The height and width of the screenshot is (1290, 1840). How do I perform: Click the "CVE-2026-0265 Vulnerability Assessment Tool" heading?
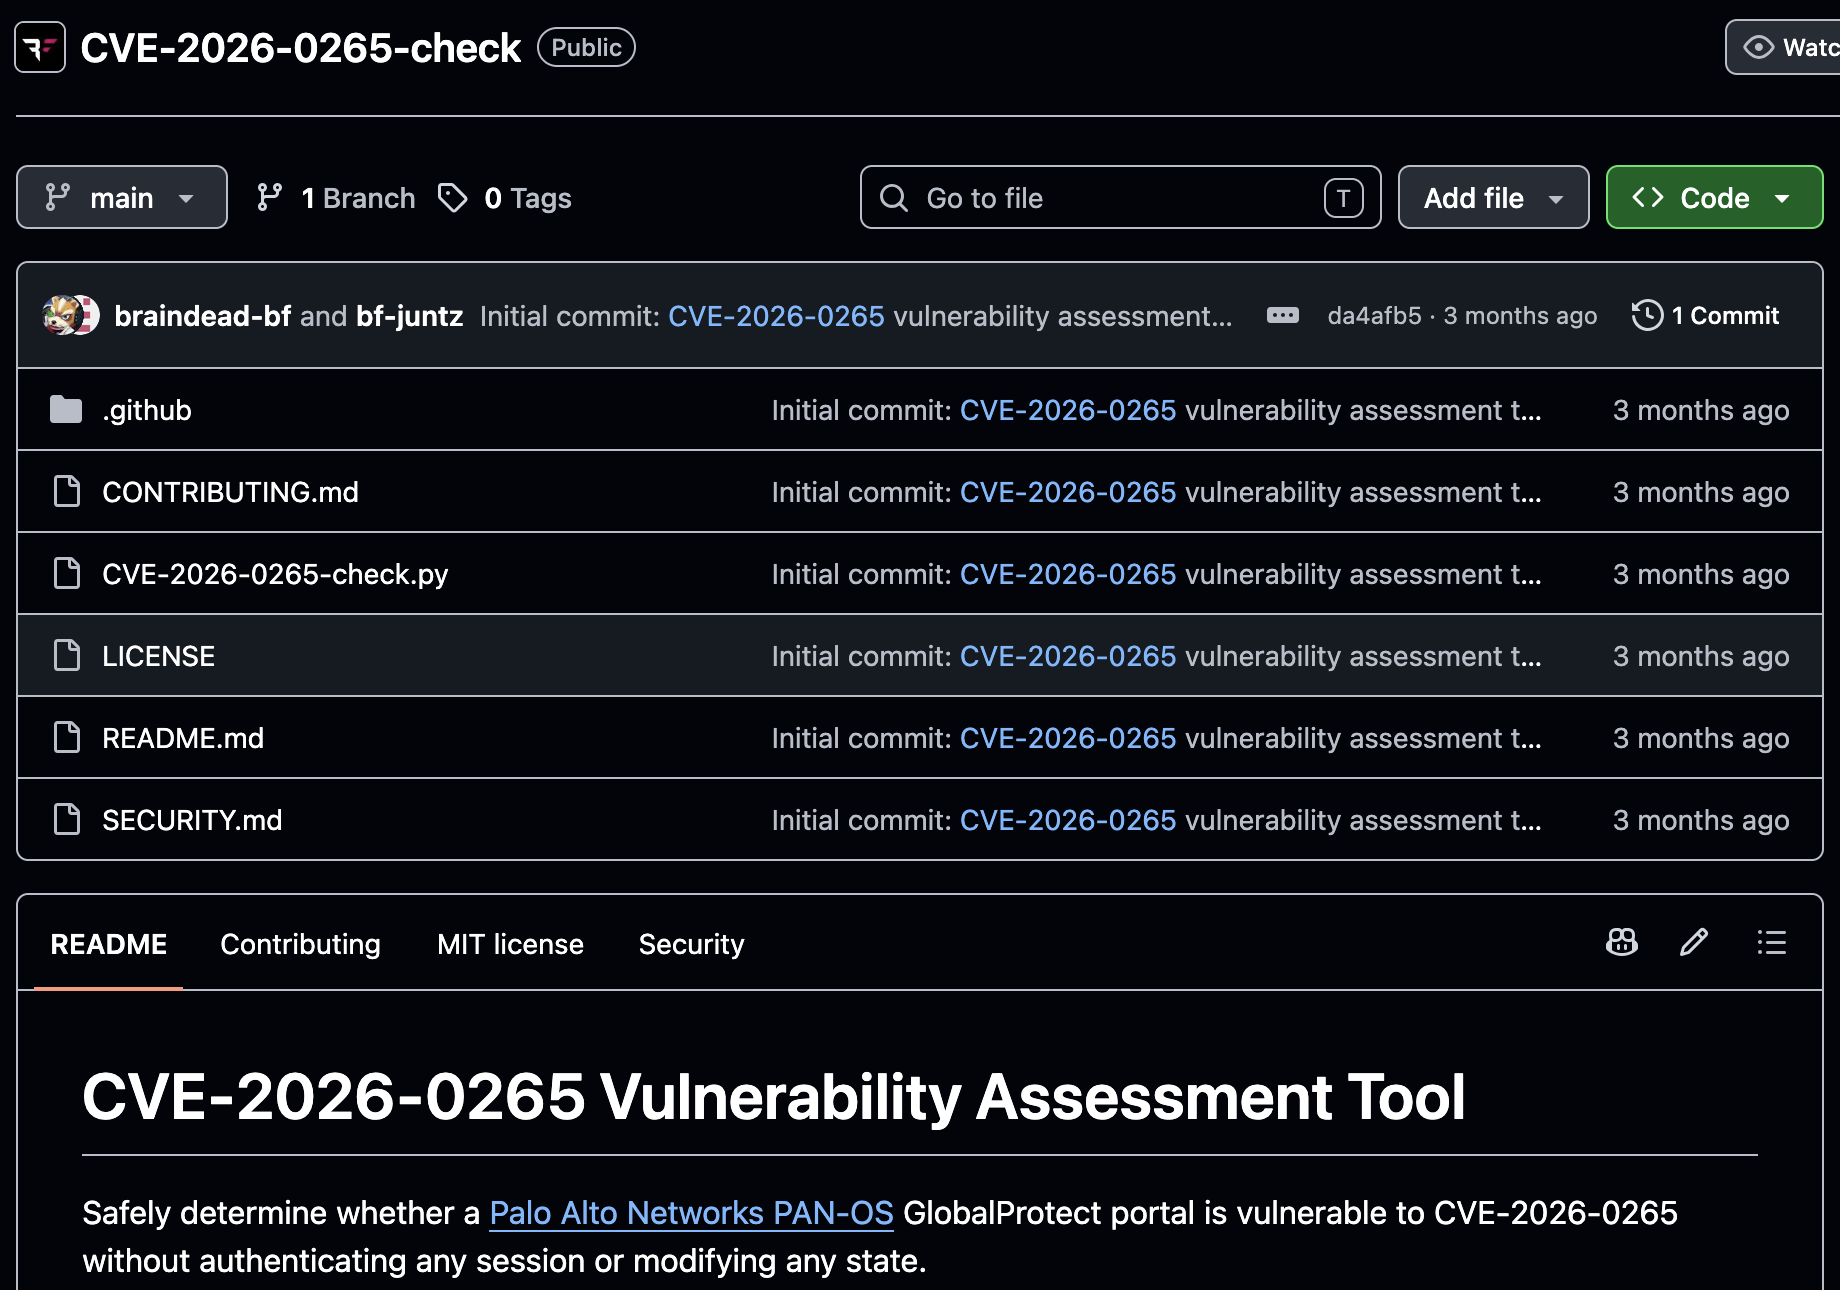click(x=774, y=1097)
